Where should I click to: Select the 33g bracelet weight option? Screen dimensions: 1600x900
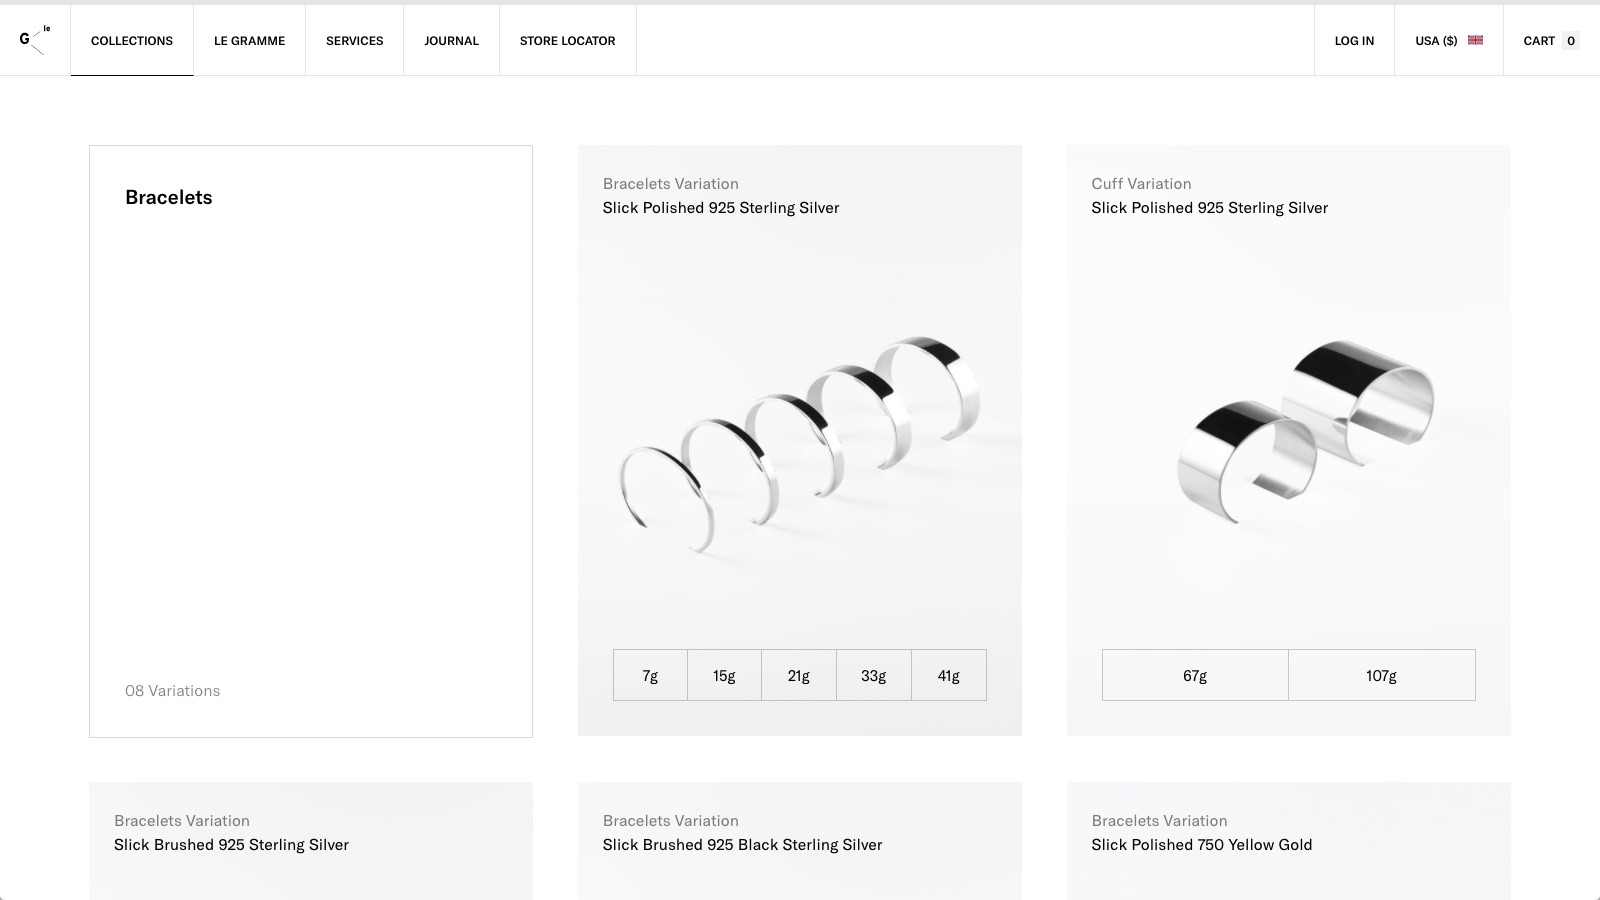873,676
